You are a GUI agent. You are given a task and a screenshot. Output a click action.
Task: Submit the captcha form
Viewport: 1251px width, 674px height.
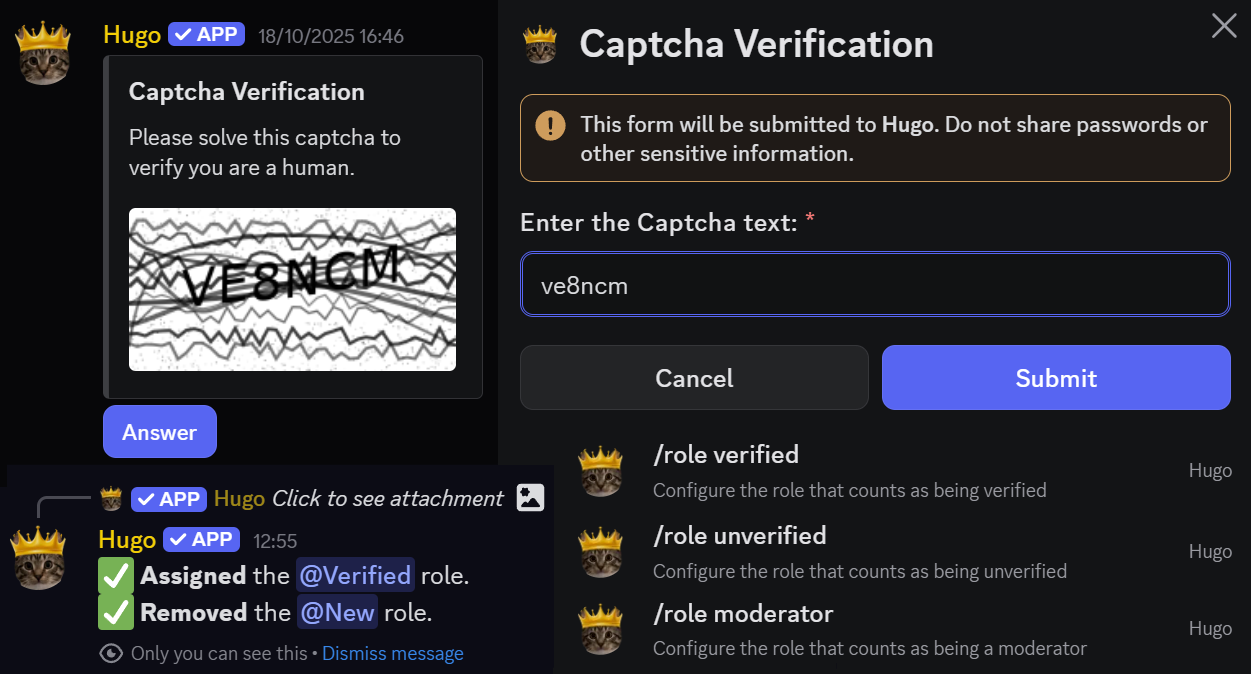click(x=1056, y=378)
